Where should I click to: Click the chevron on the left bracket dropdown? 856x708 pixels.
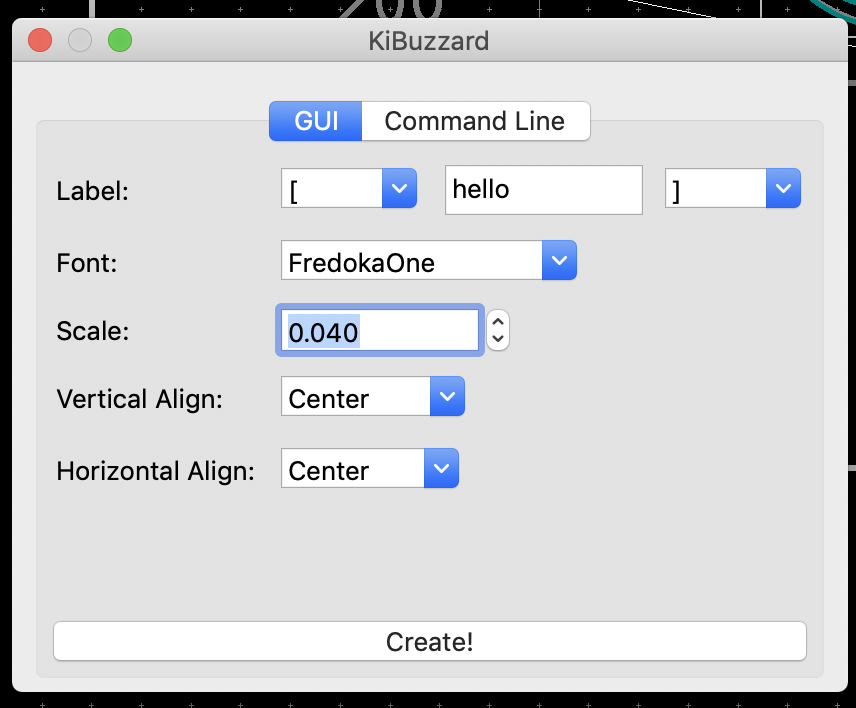[400, 188]
